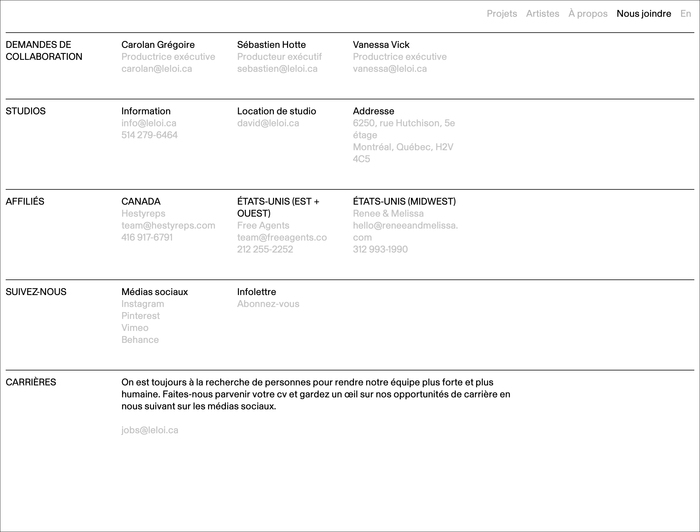
Task: Open the Renee & Melissa link
Action: point(388,213)
